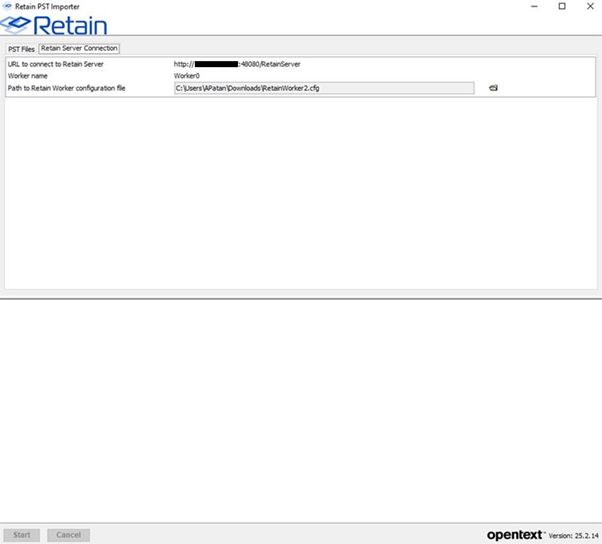Click the Start button
Viewport: 602px width, 544px height.
tap(22, 535)
